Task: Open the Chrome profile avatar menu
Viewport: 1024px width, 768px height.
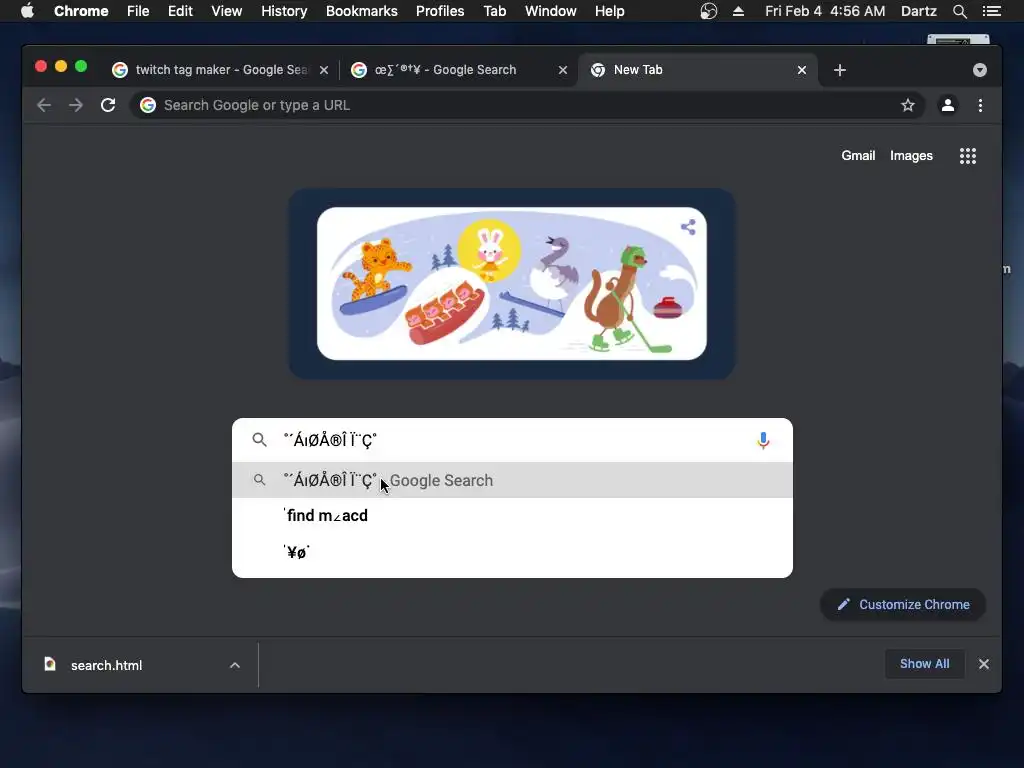Action: (x=948, y=105)
